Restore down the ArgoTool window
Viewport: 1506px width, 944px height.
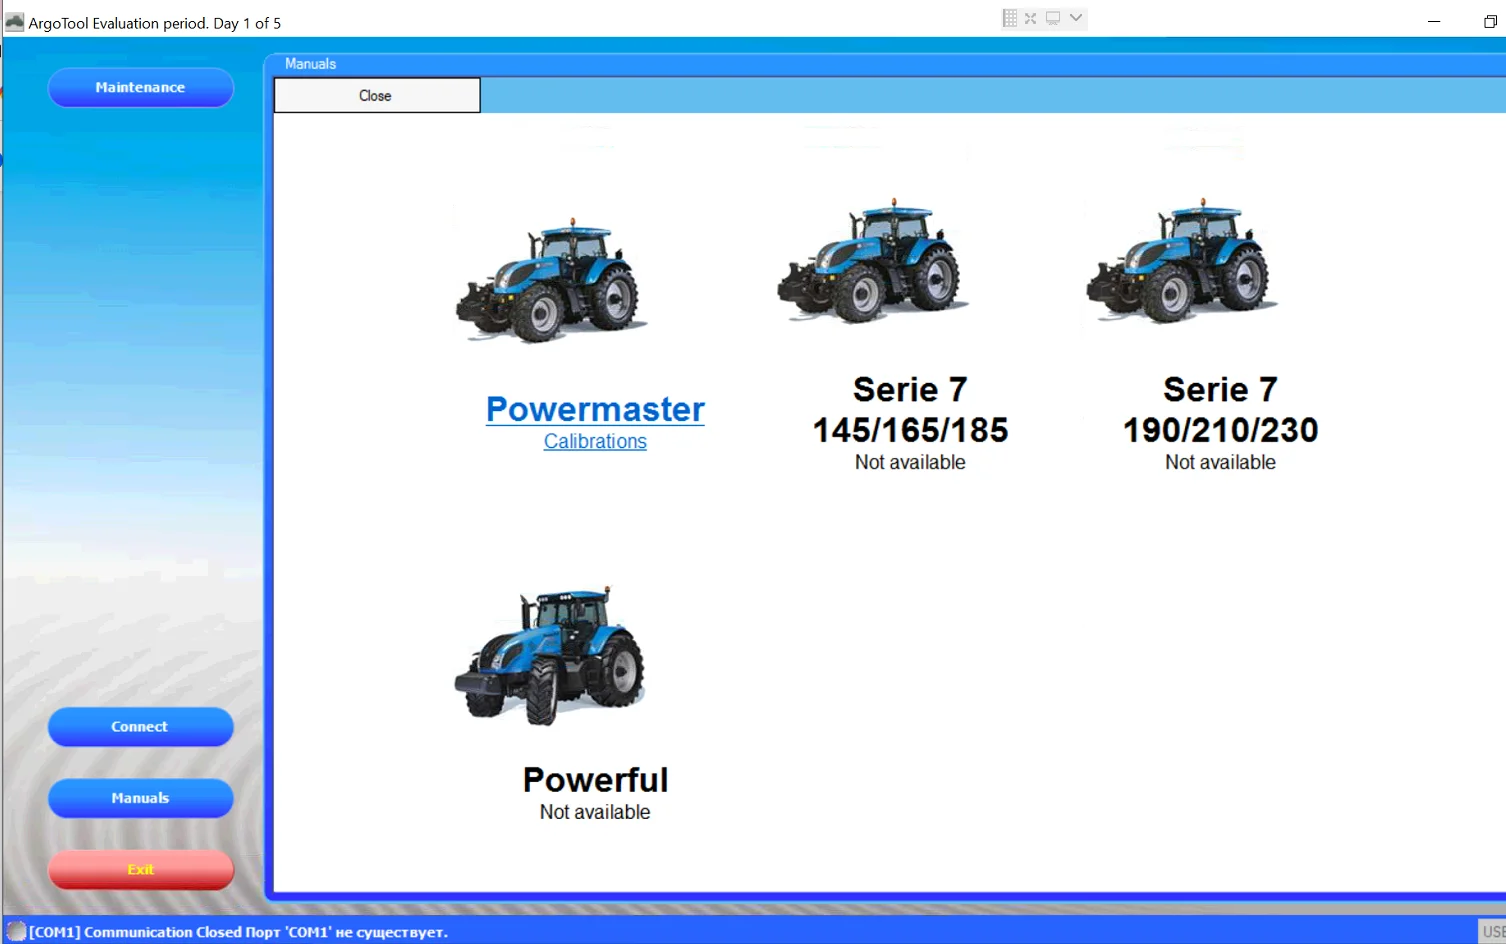[x=1490, y=21]
